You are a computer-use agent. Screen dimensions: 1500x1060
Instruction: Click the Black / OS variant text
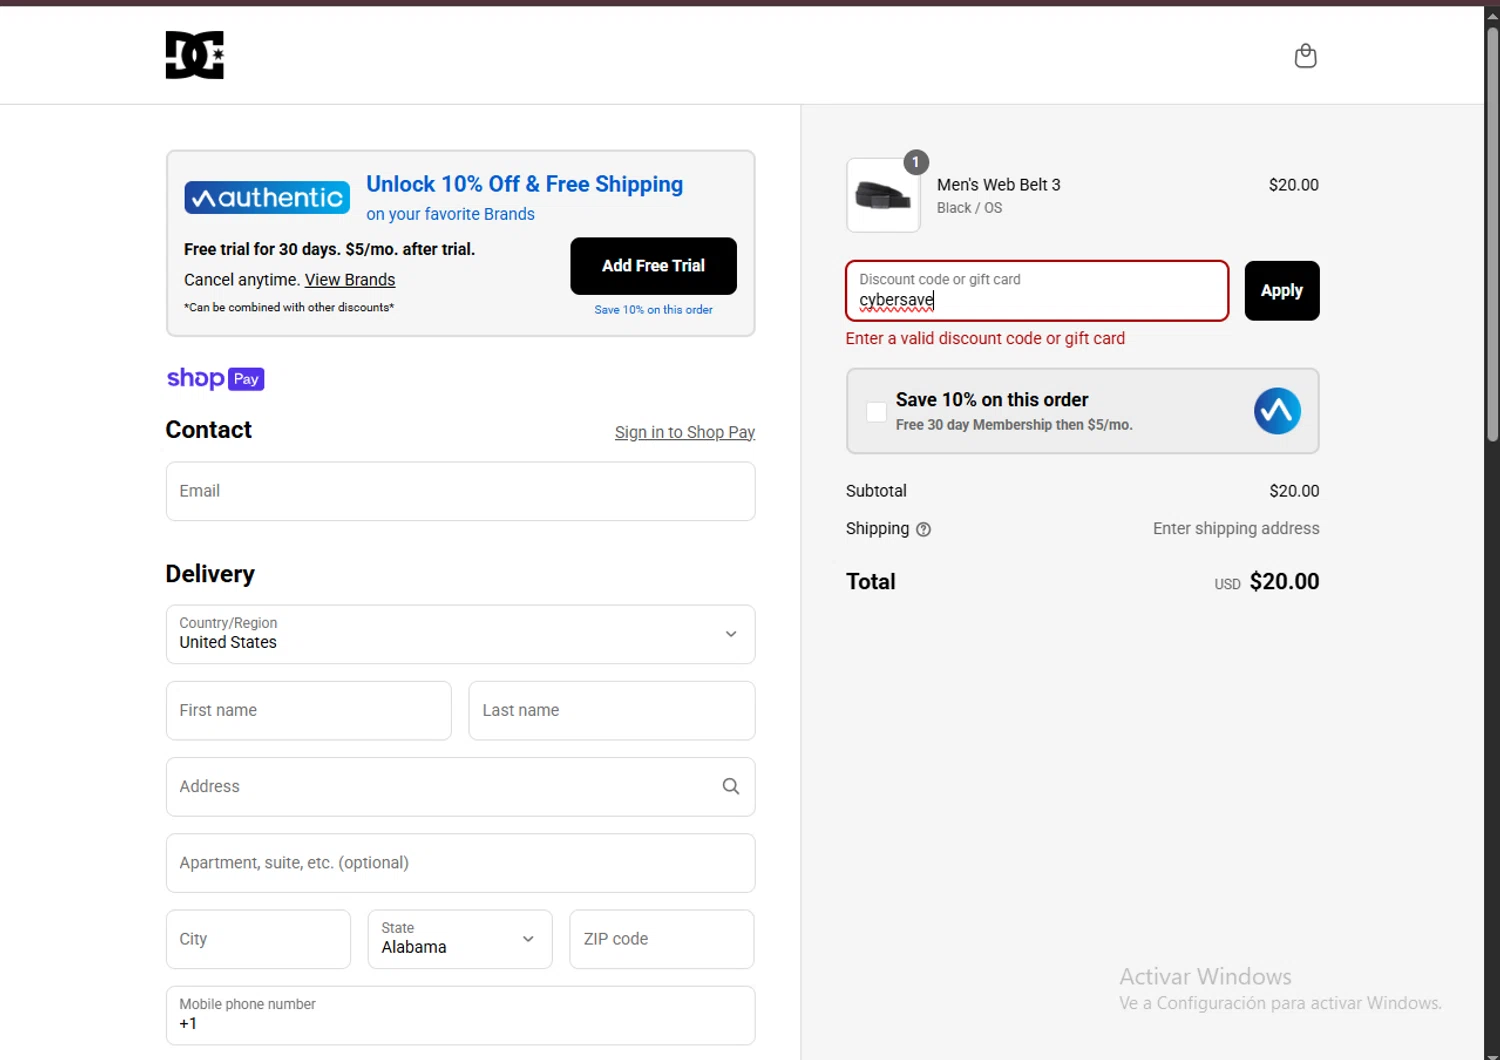pos(969,208)
